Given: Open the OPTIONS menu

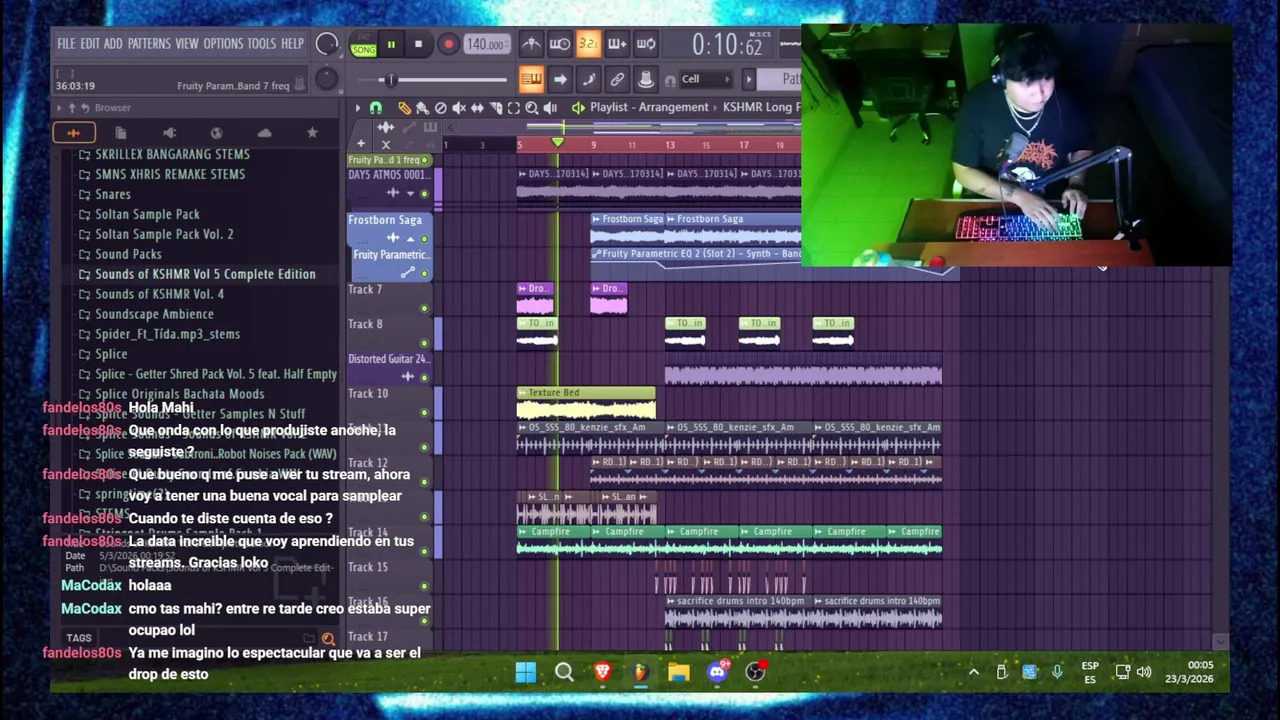Looking at the screenshot, I should click(x=223, y=44).
